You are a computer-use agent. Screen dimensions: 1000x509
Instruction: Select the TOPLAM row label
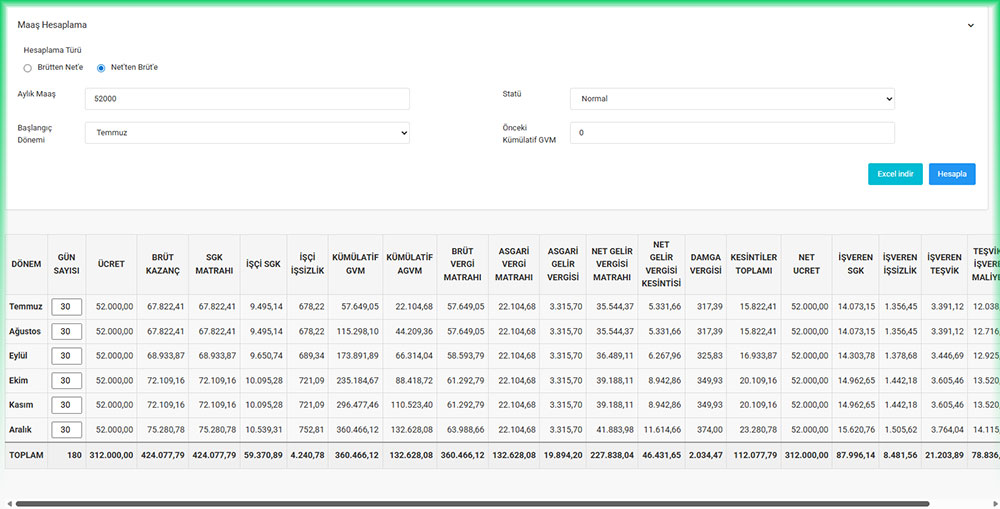coord(27,454)
